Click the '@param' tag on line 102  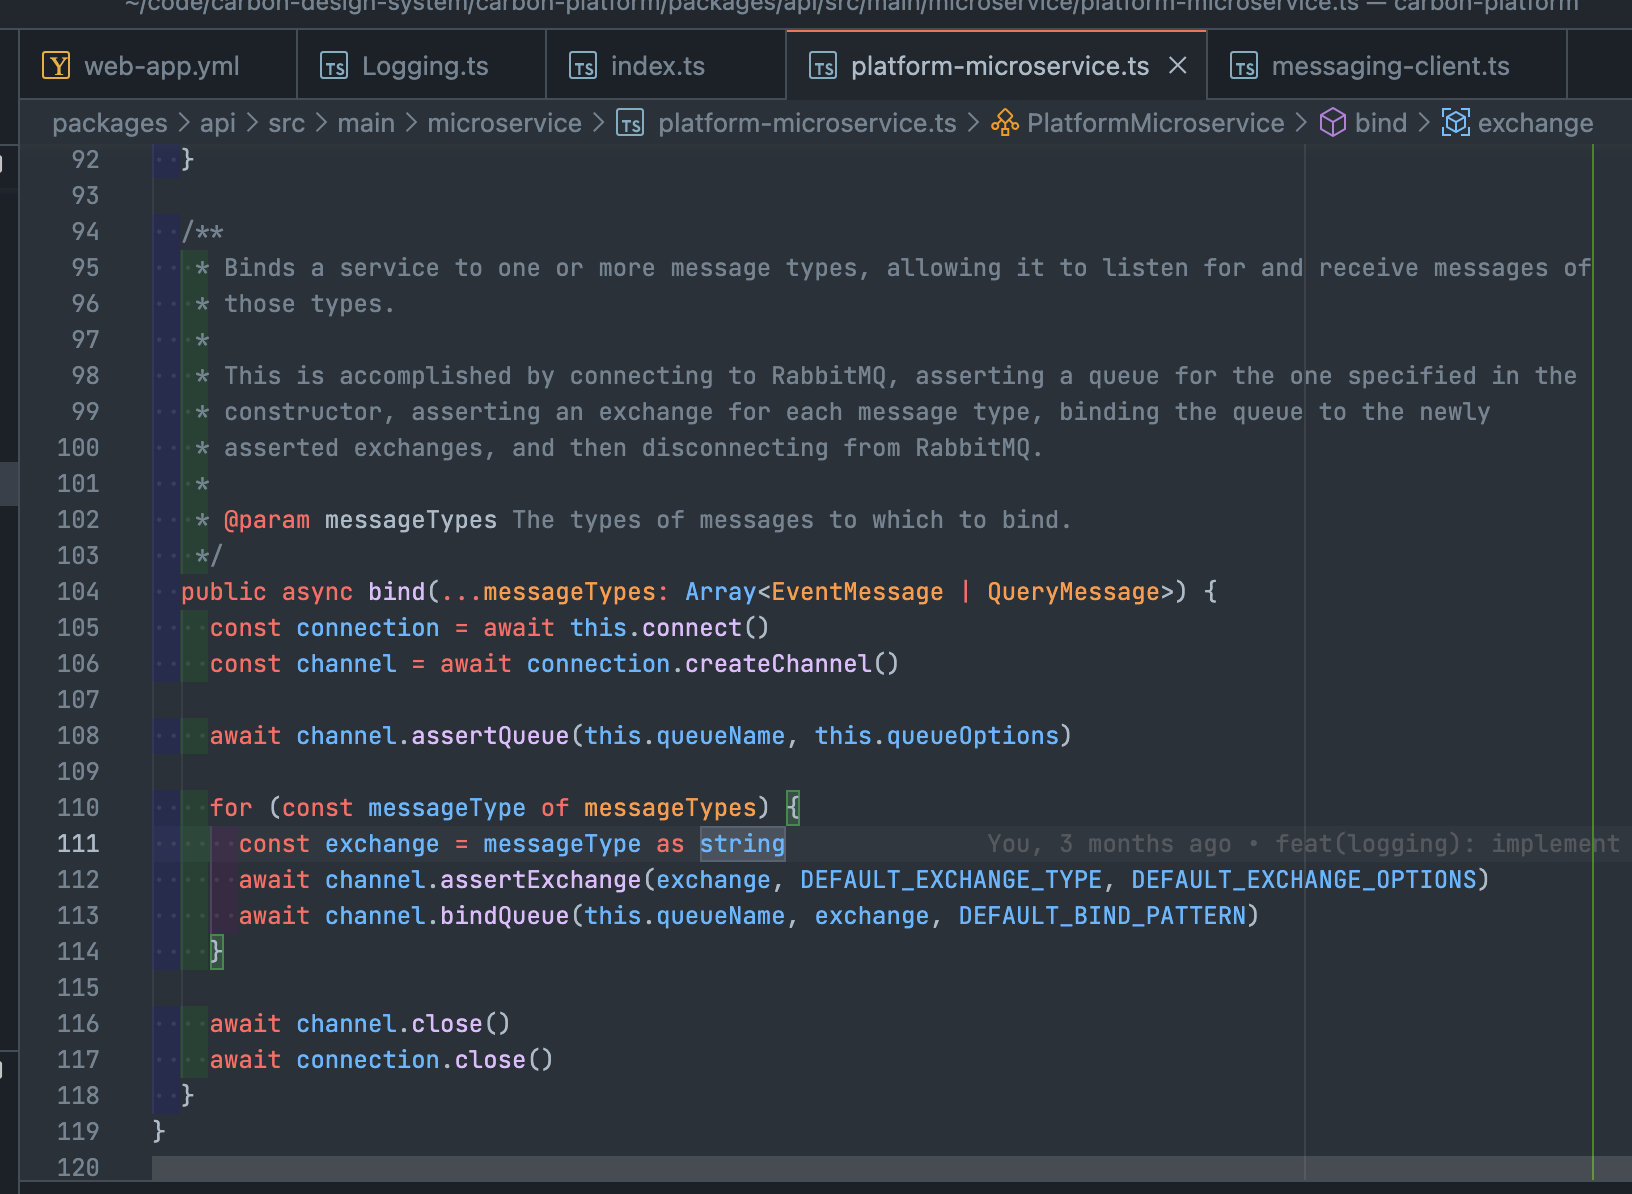coord(267,520)
